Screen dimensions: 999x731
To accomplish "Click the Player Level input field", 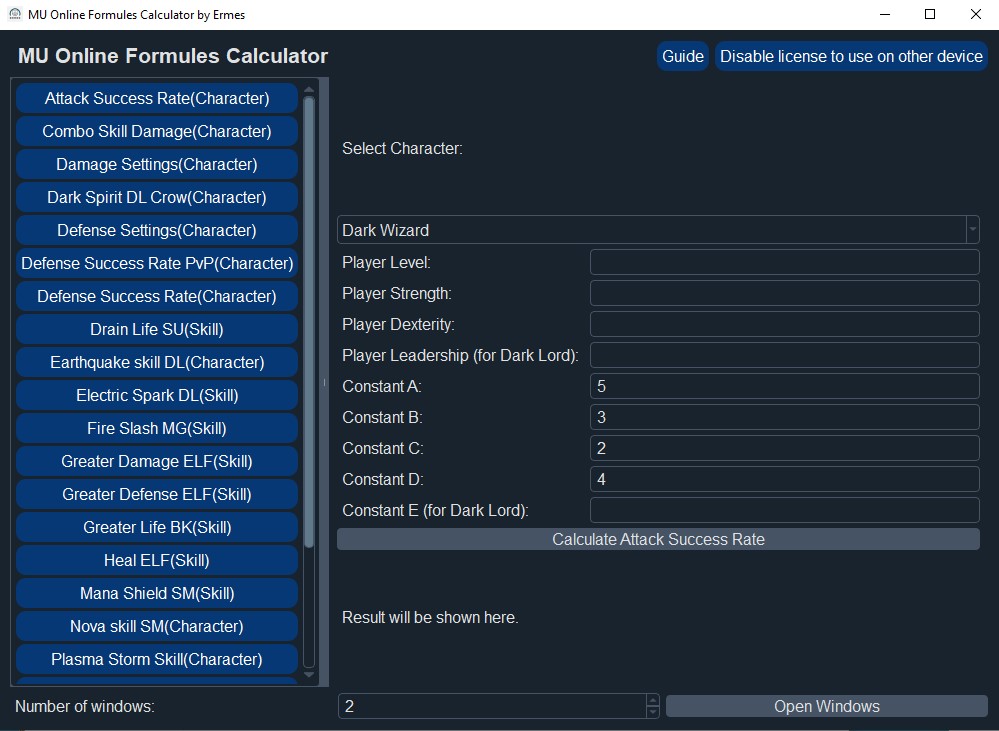I will point(784,262).
